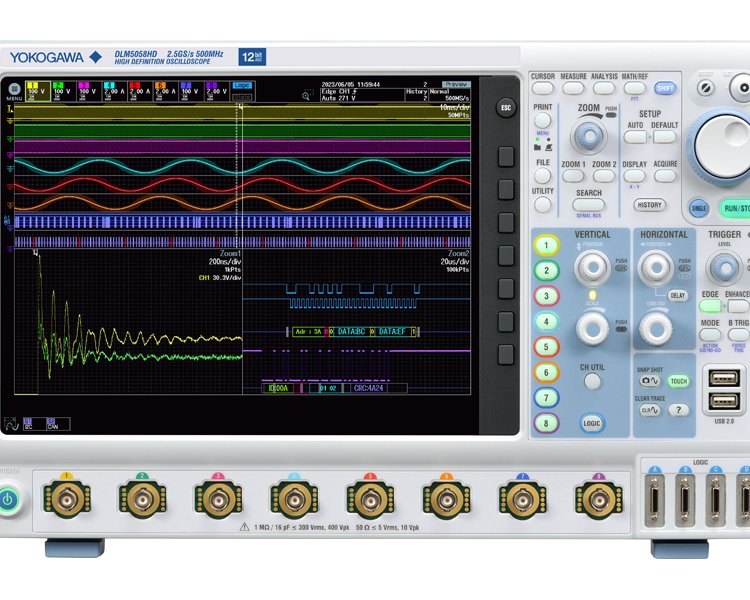Image resolution: width=750 pixels, height=600 pixels.
Task: Open the 10ms/div timebase setting
Action: tap(452, 106)
